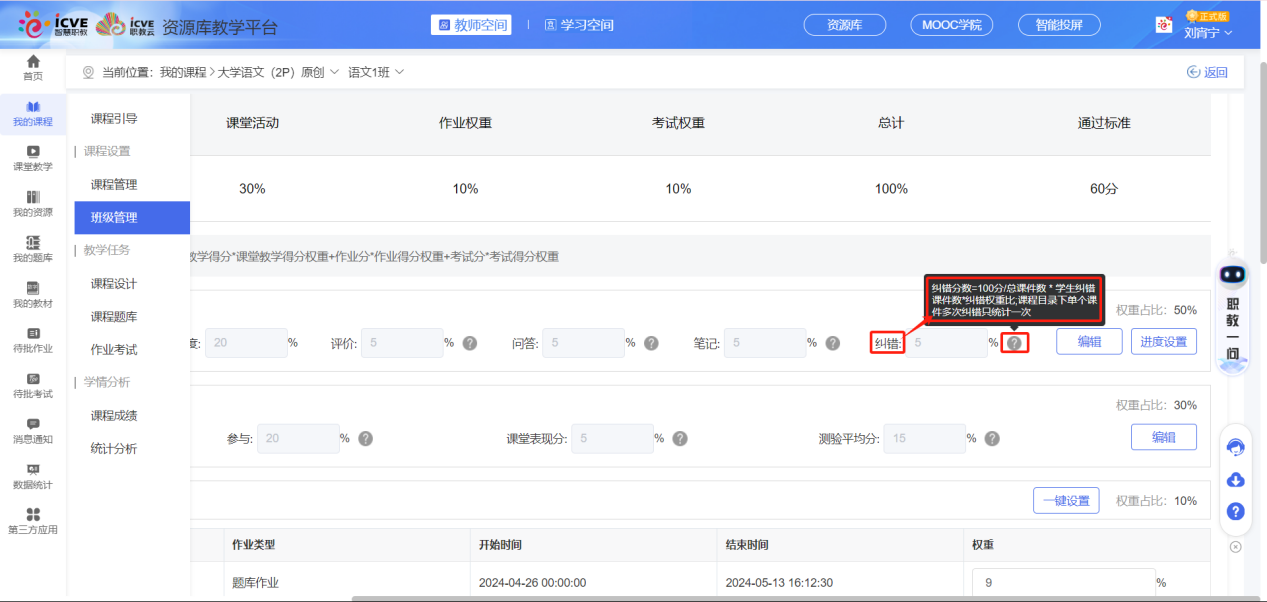1267x602 pixels.
Task: Click the 进度设置 button
Action: click(x=1163, y=341)
